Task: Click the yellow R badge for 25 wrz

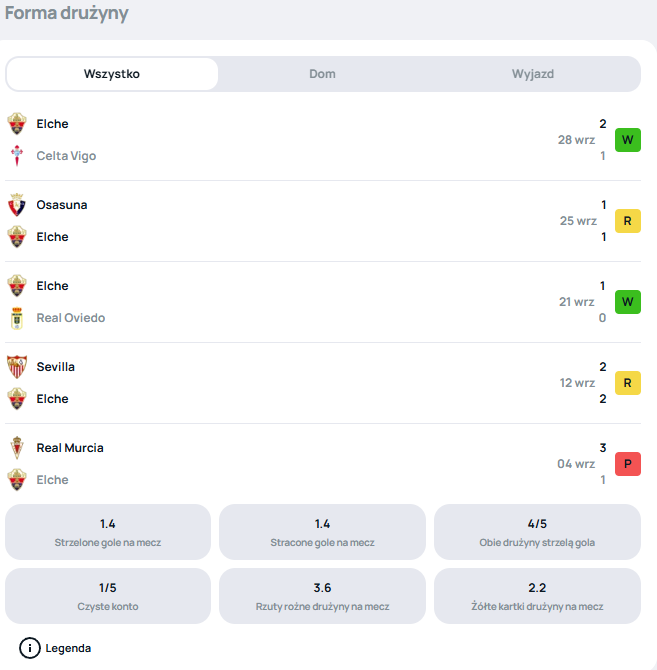Action: (x=627, y=221)
